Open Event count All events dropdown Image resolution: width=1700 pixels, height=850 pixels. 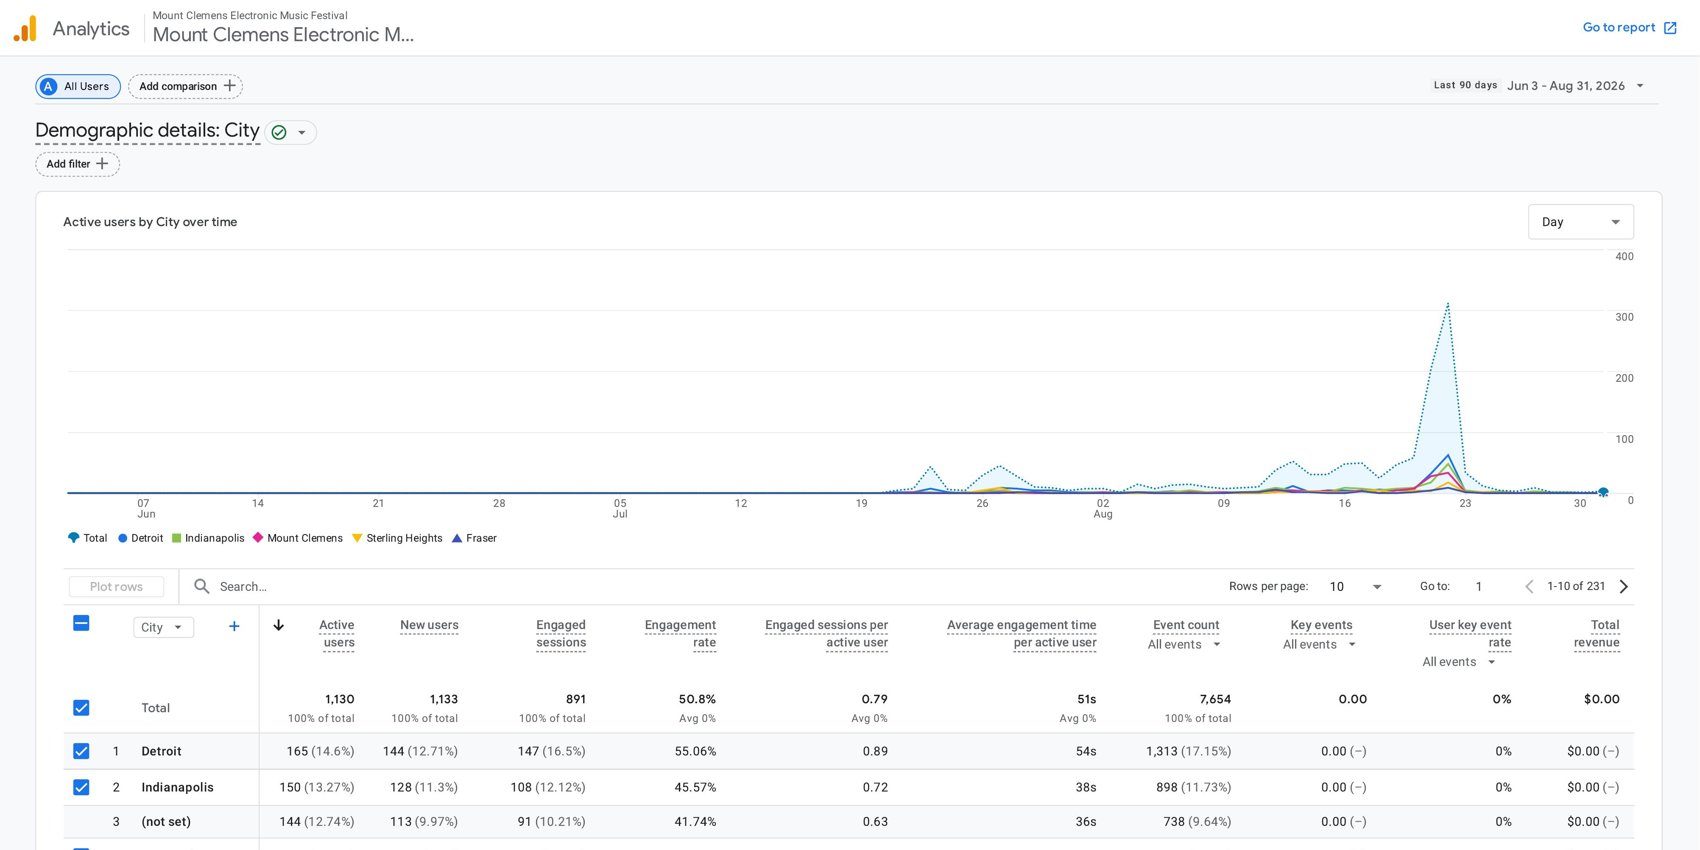1185,645
